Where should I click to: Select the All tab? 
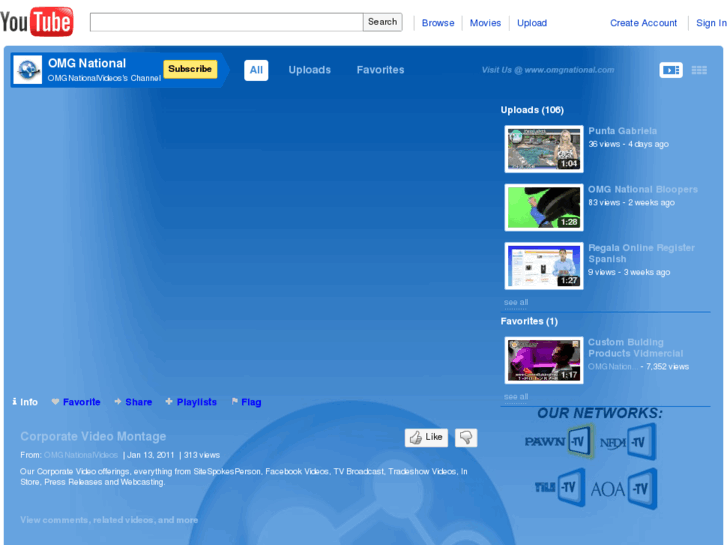coord(256,70)
